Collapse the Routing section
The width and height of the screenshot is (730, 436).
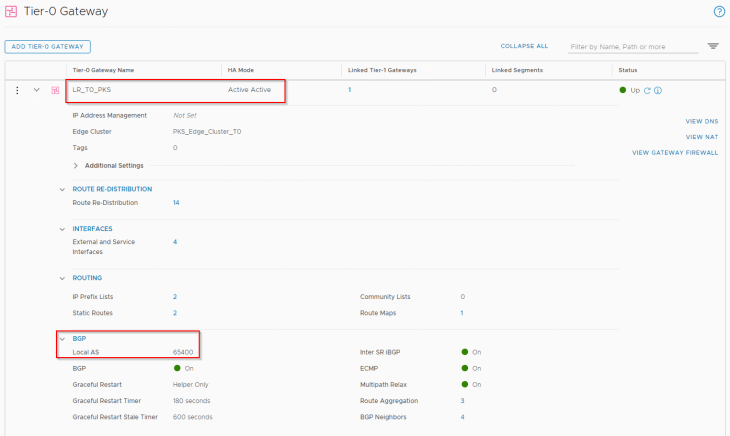point(62,278)
